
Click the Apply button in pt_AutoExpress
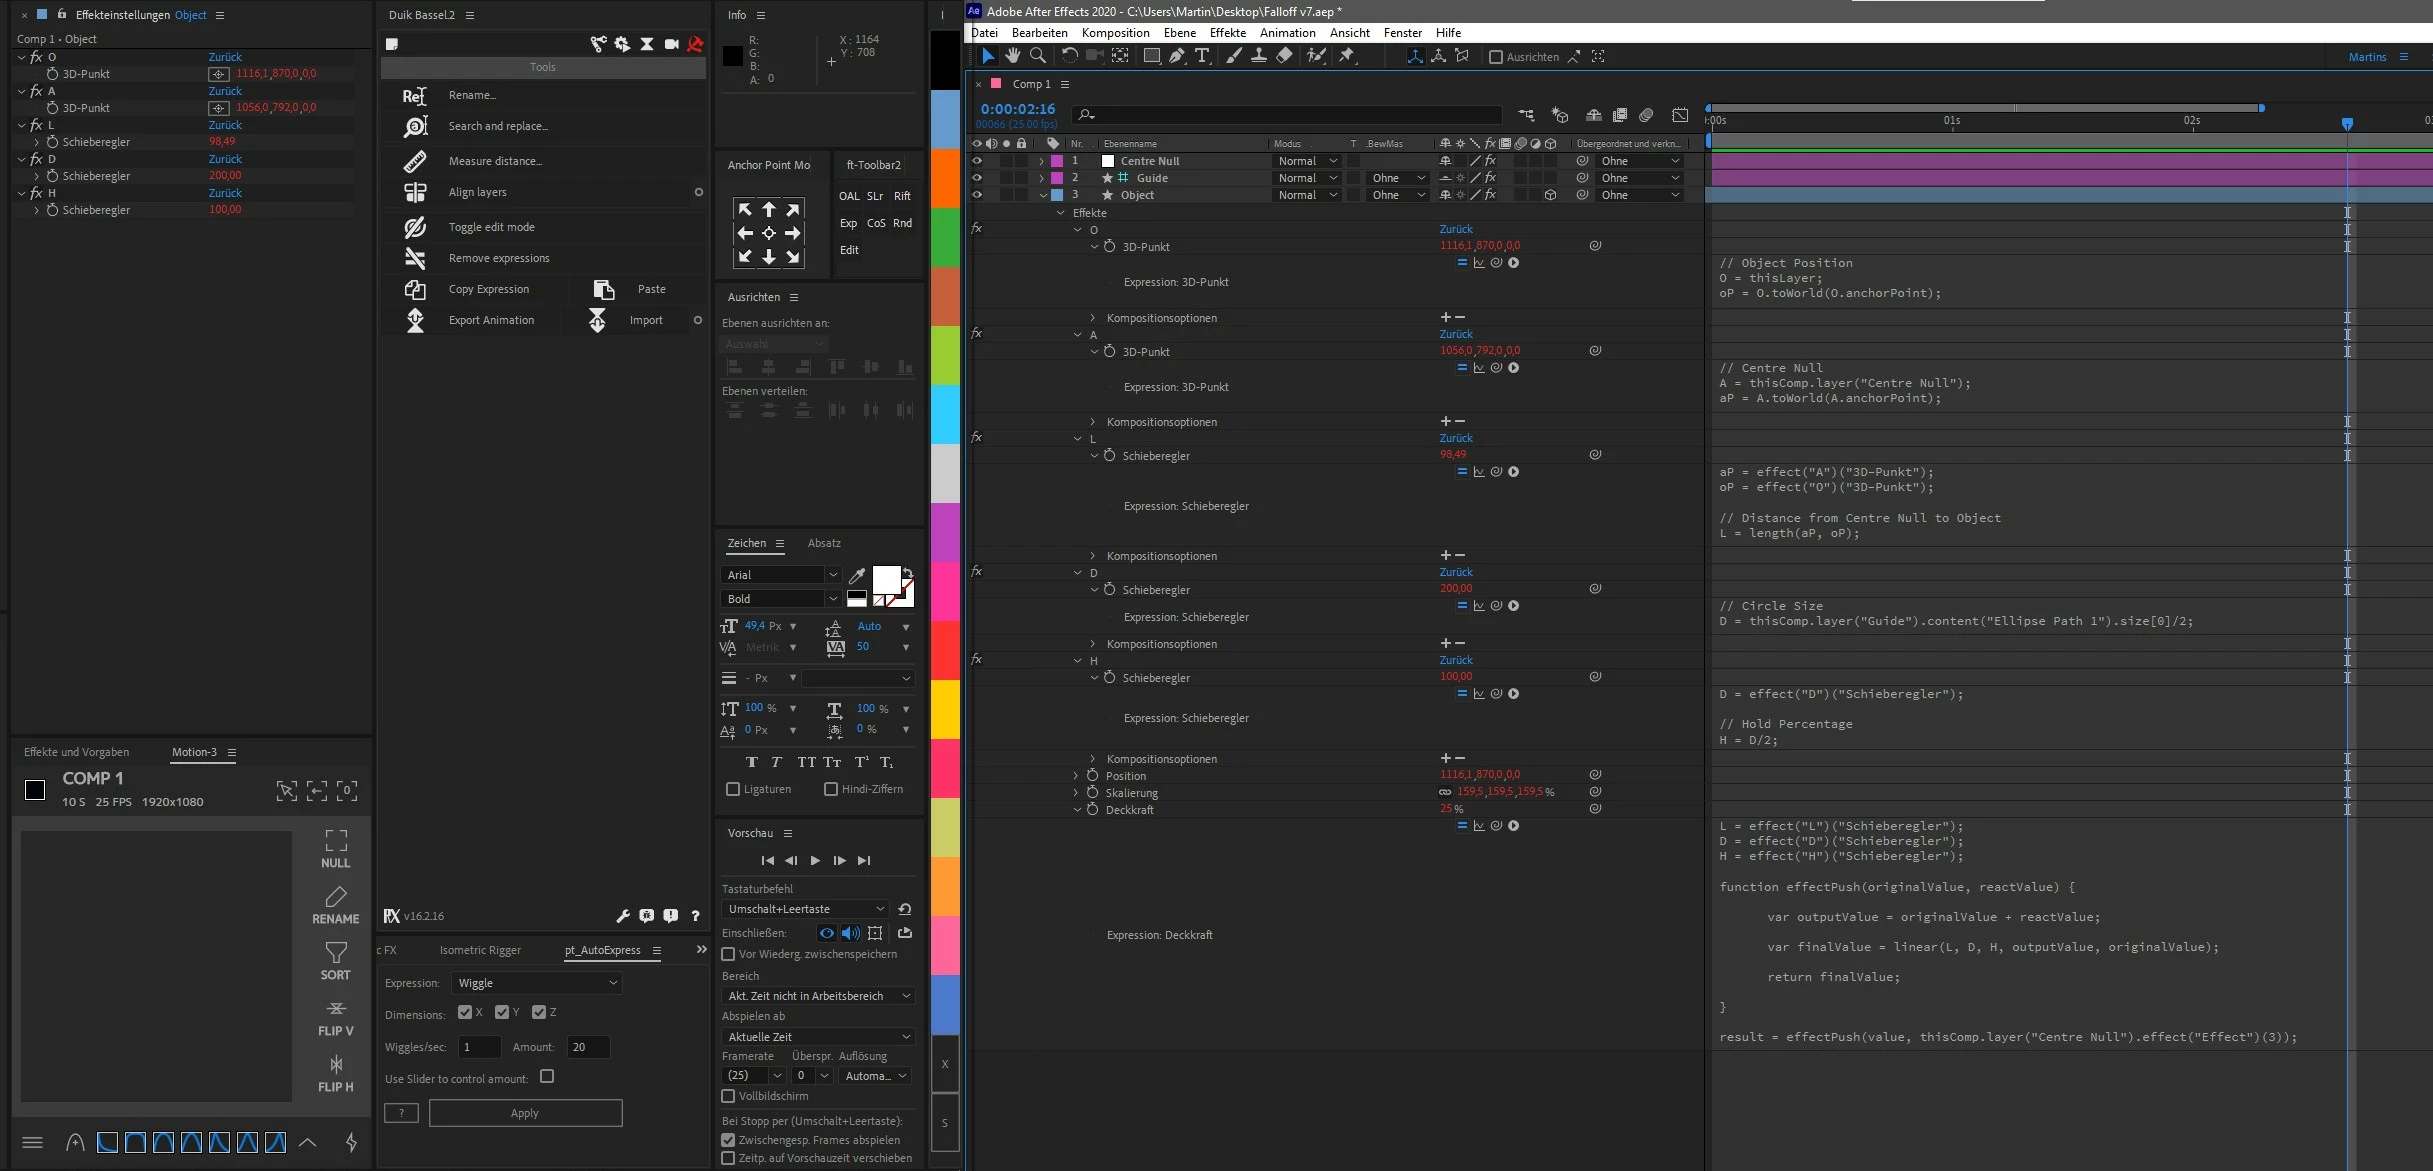525,1113
